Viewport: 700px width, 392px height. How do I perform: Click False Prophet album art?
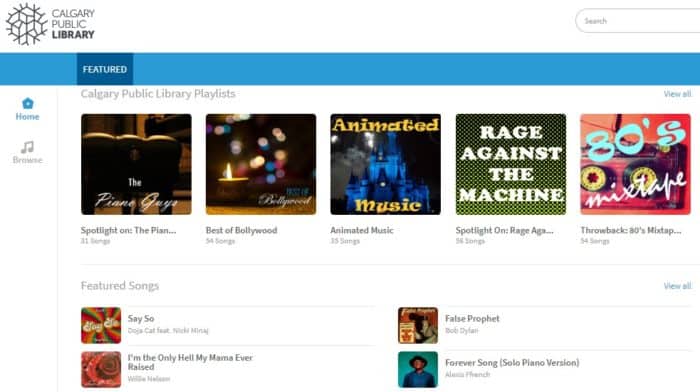pos(418,325)
